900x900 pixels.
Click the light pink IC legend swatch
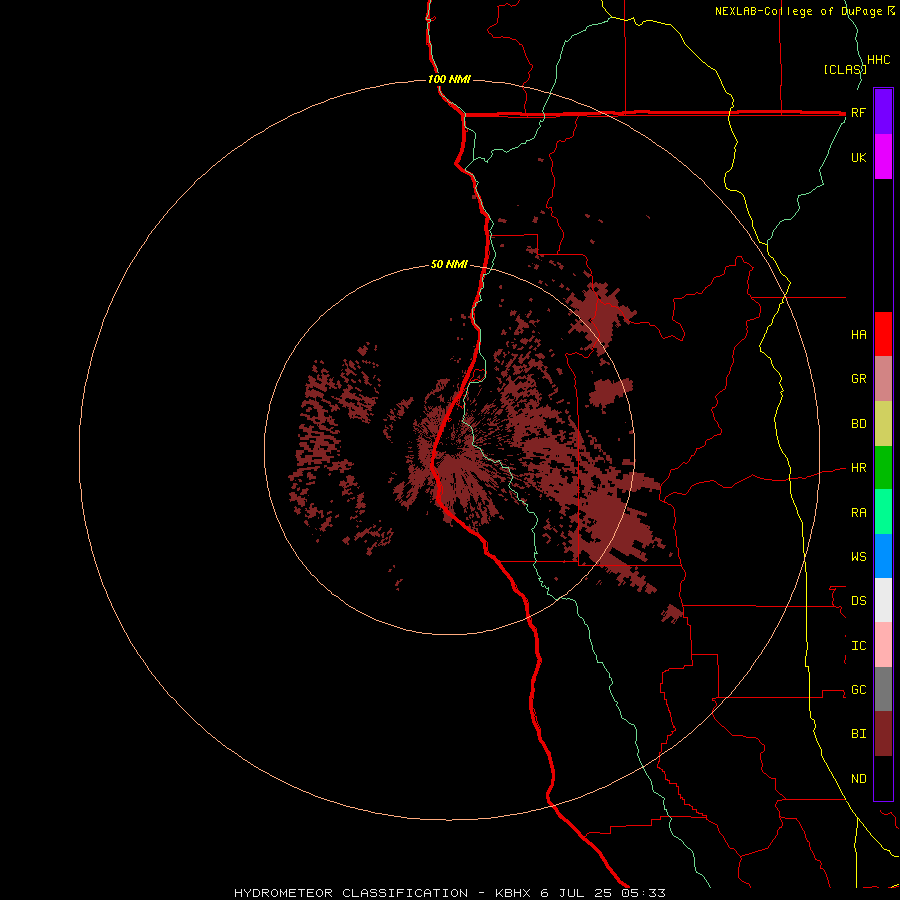click(883, 645)
